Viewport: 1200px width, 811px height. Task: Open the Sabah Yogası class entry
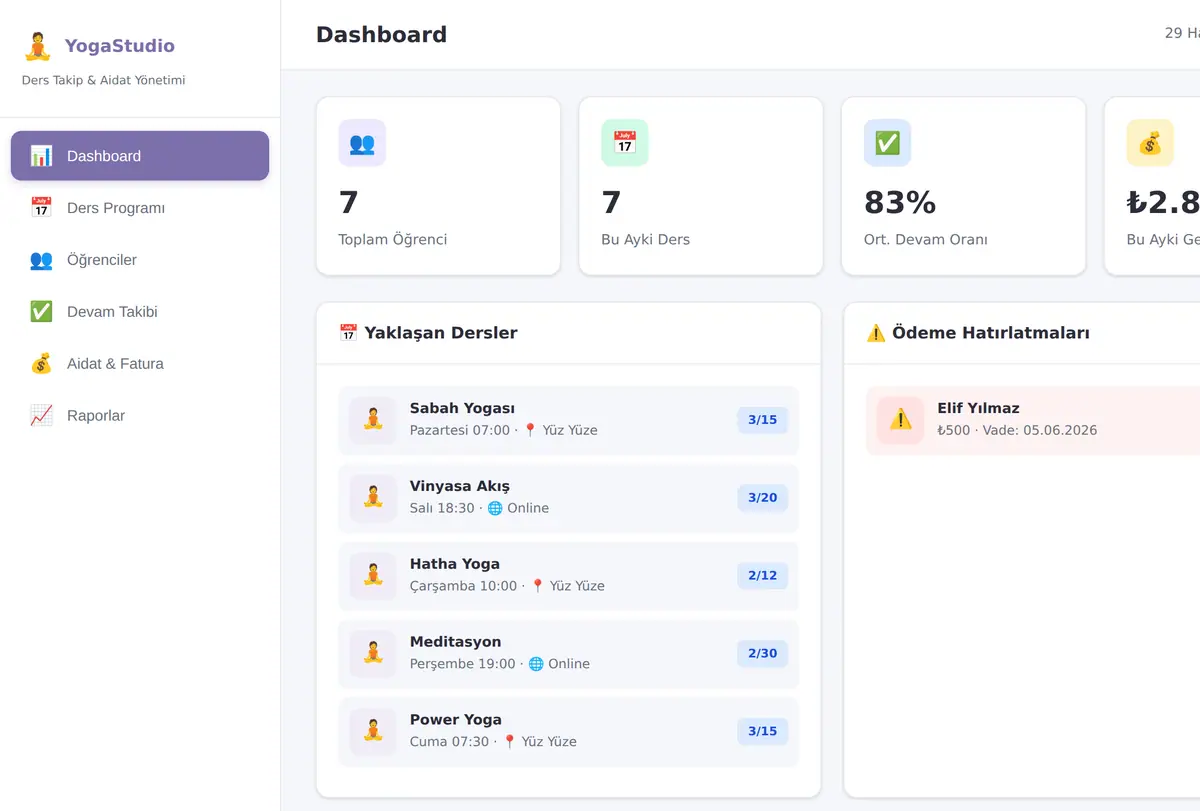(x=569, y=420)
